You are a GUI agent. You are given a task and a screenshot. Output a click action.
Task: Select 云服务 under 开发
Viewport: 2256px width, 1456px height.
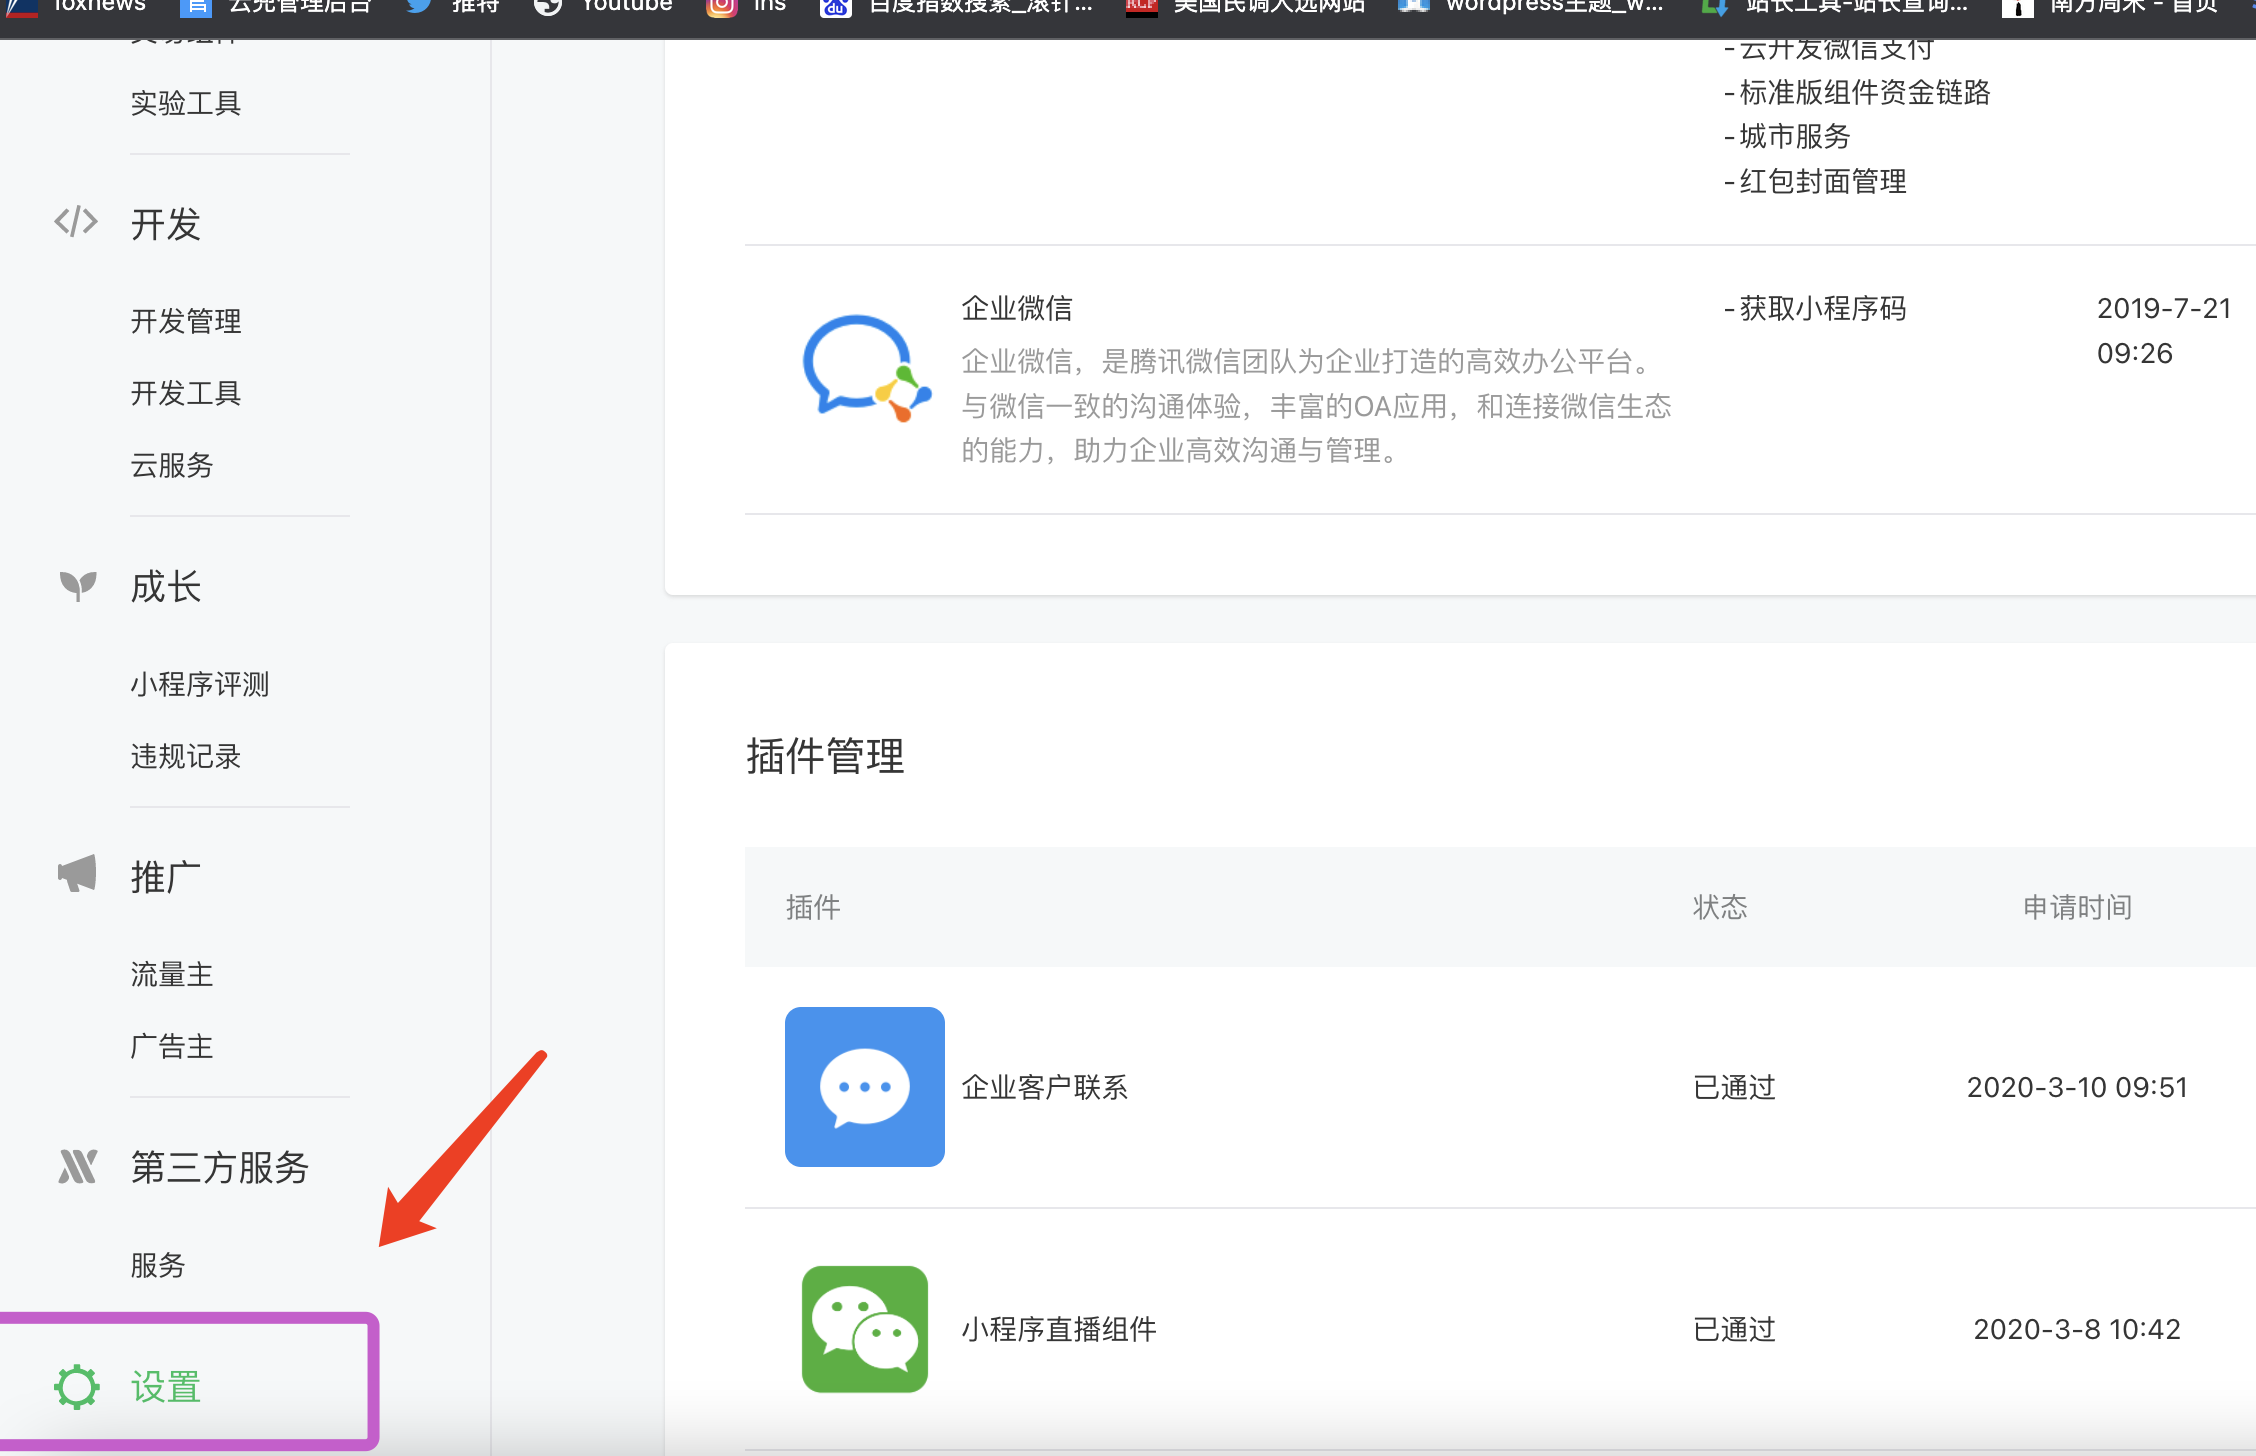[x=172, y=465]
